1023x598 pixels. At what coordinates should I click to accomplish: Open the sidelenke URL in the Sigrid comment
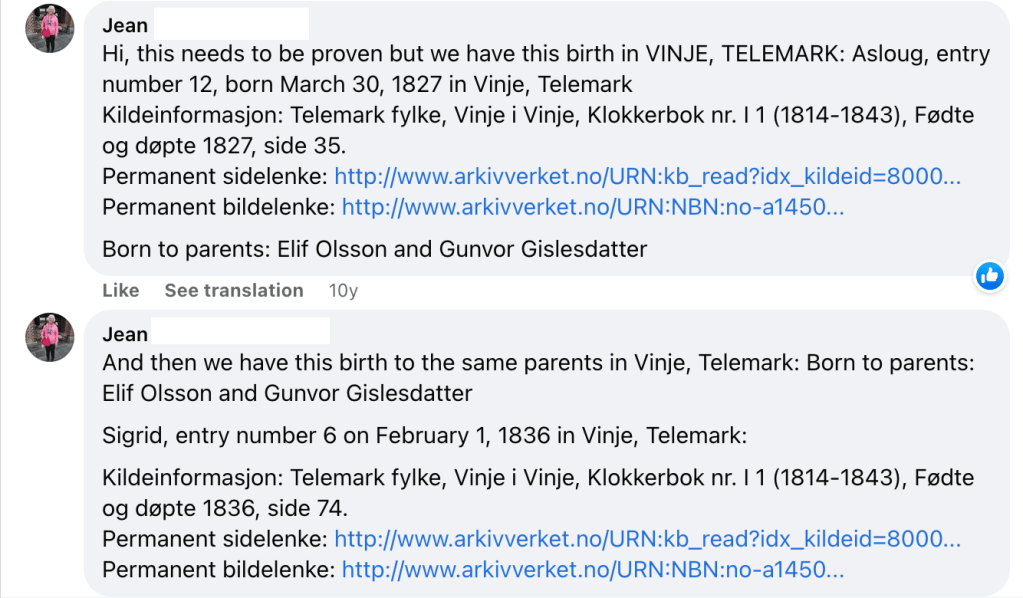tap(647, 539)
